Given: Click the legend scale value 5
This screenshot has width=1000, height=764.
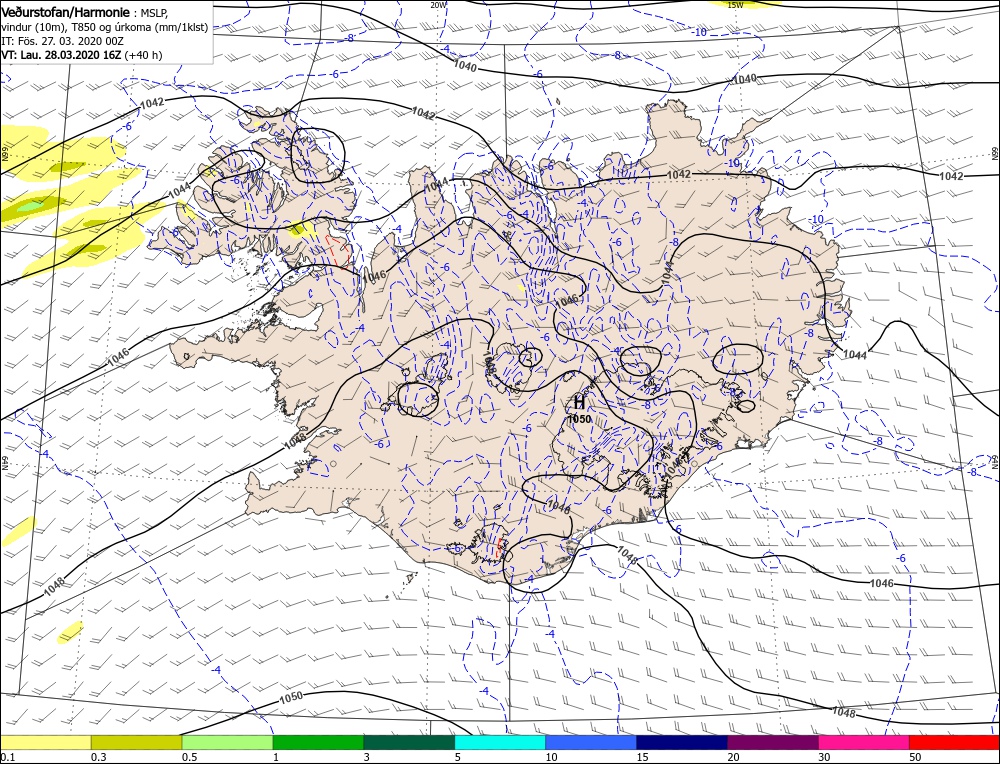Looking at the screenshot, I should [458, 757].
